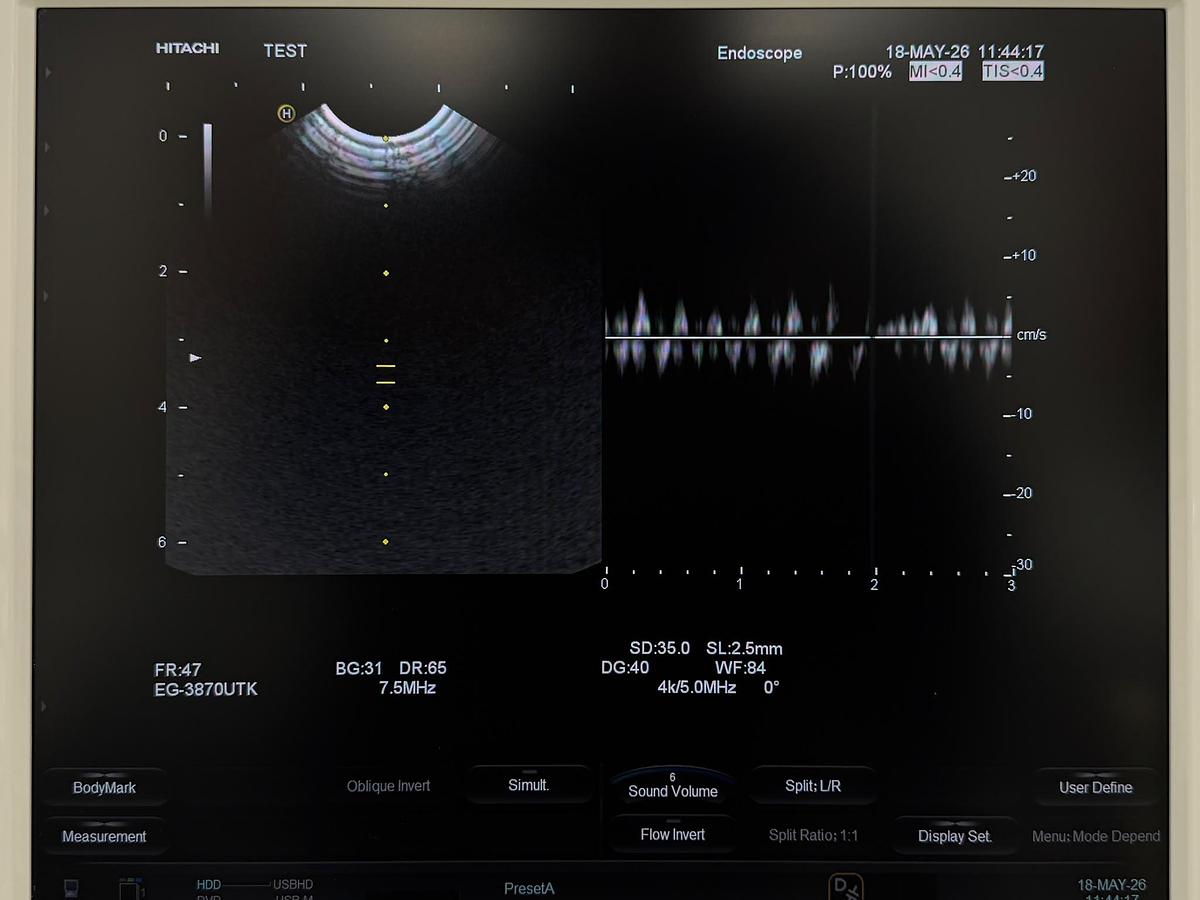Image resolution: width=1200 pixels, height=900 pixels.
Task: Click the SD:35.0 sample depth value
Action: (x=660, y=648)
